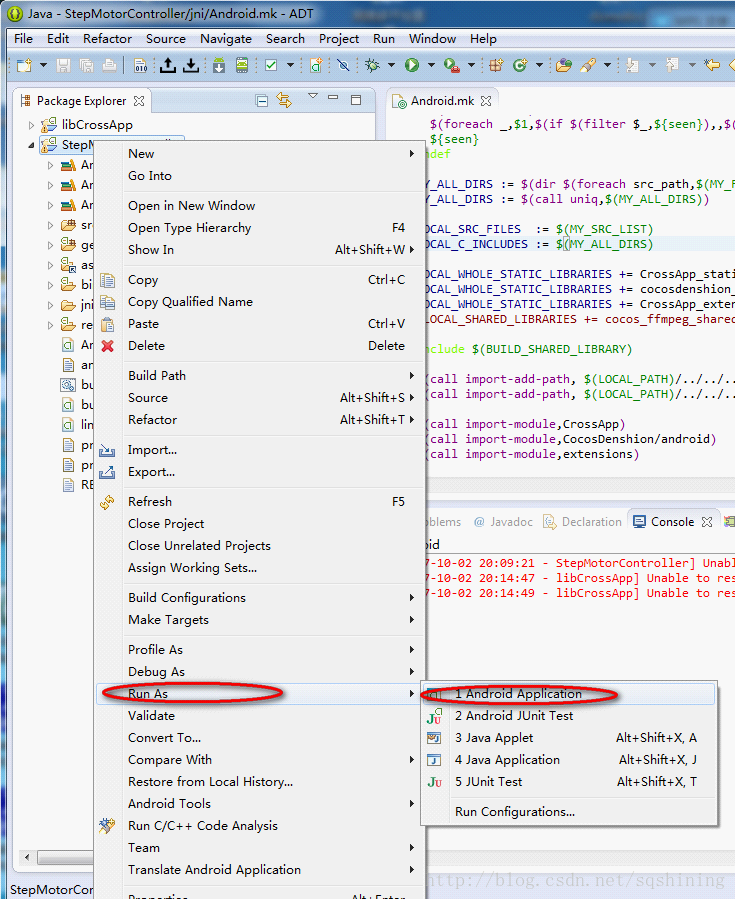Click the New file toolbar icon
This screenshot has height=900, width=736.
[24, 65]
